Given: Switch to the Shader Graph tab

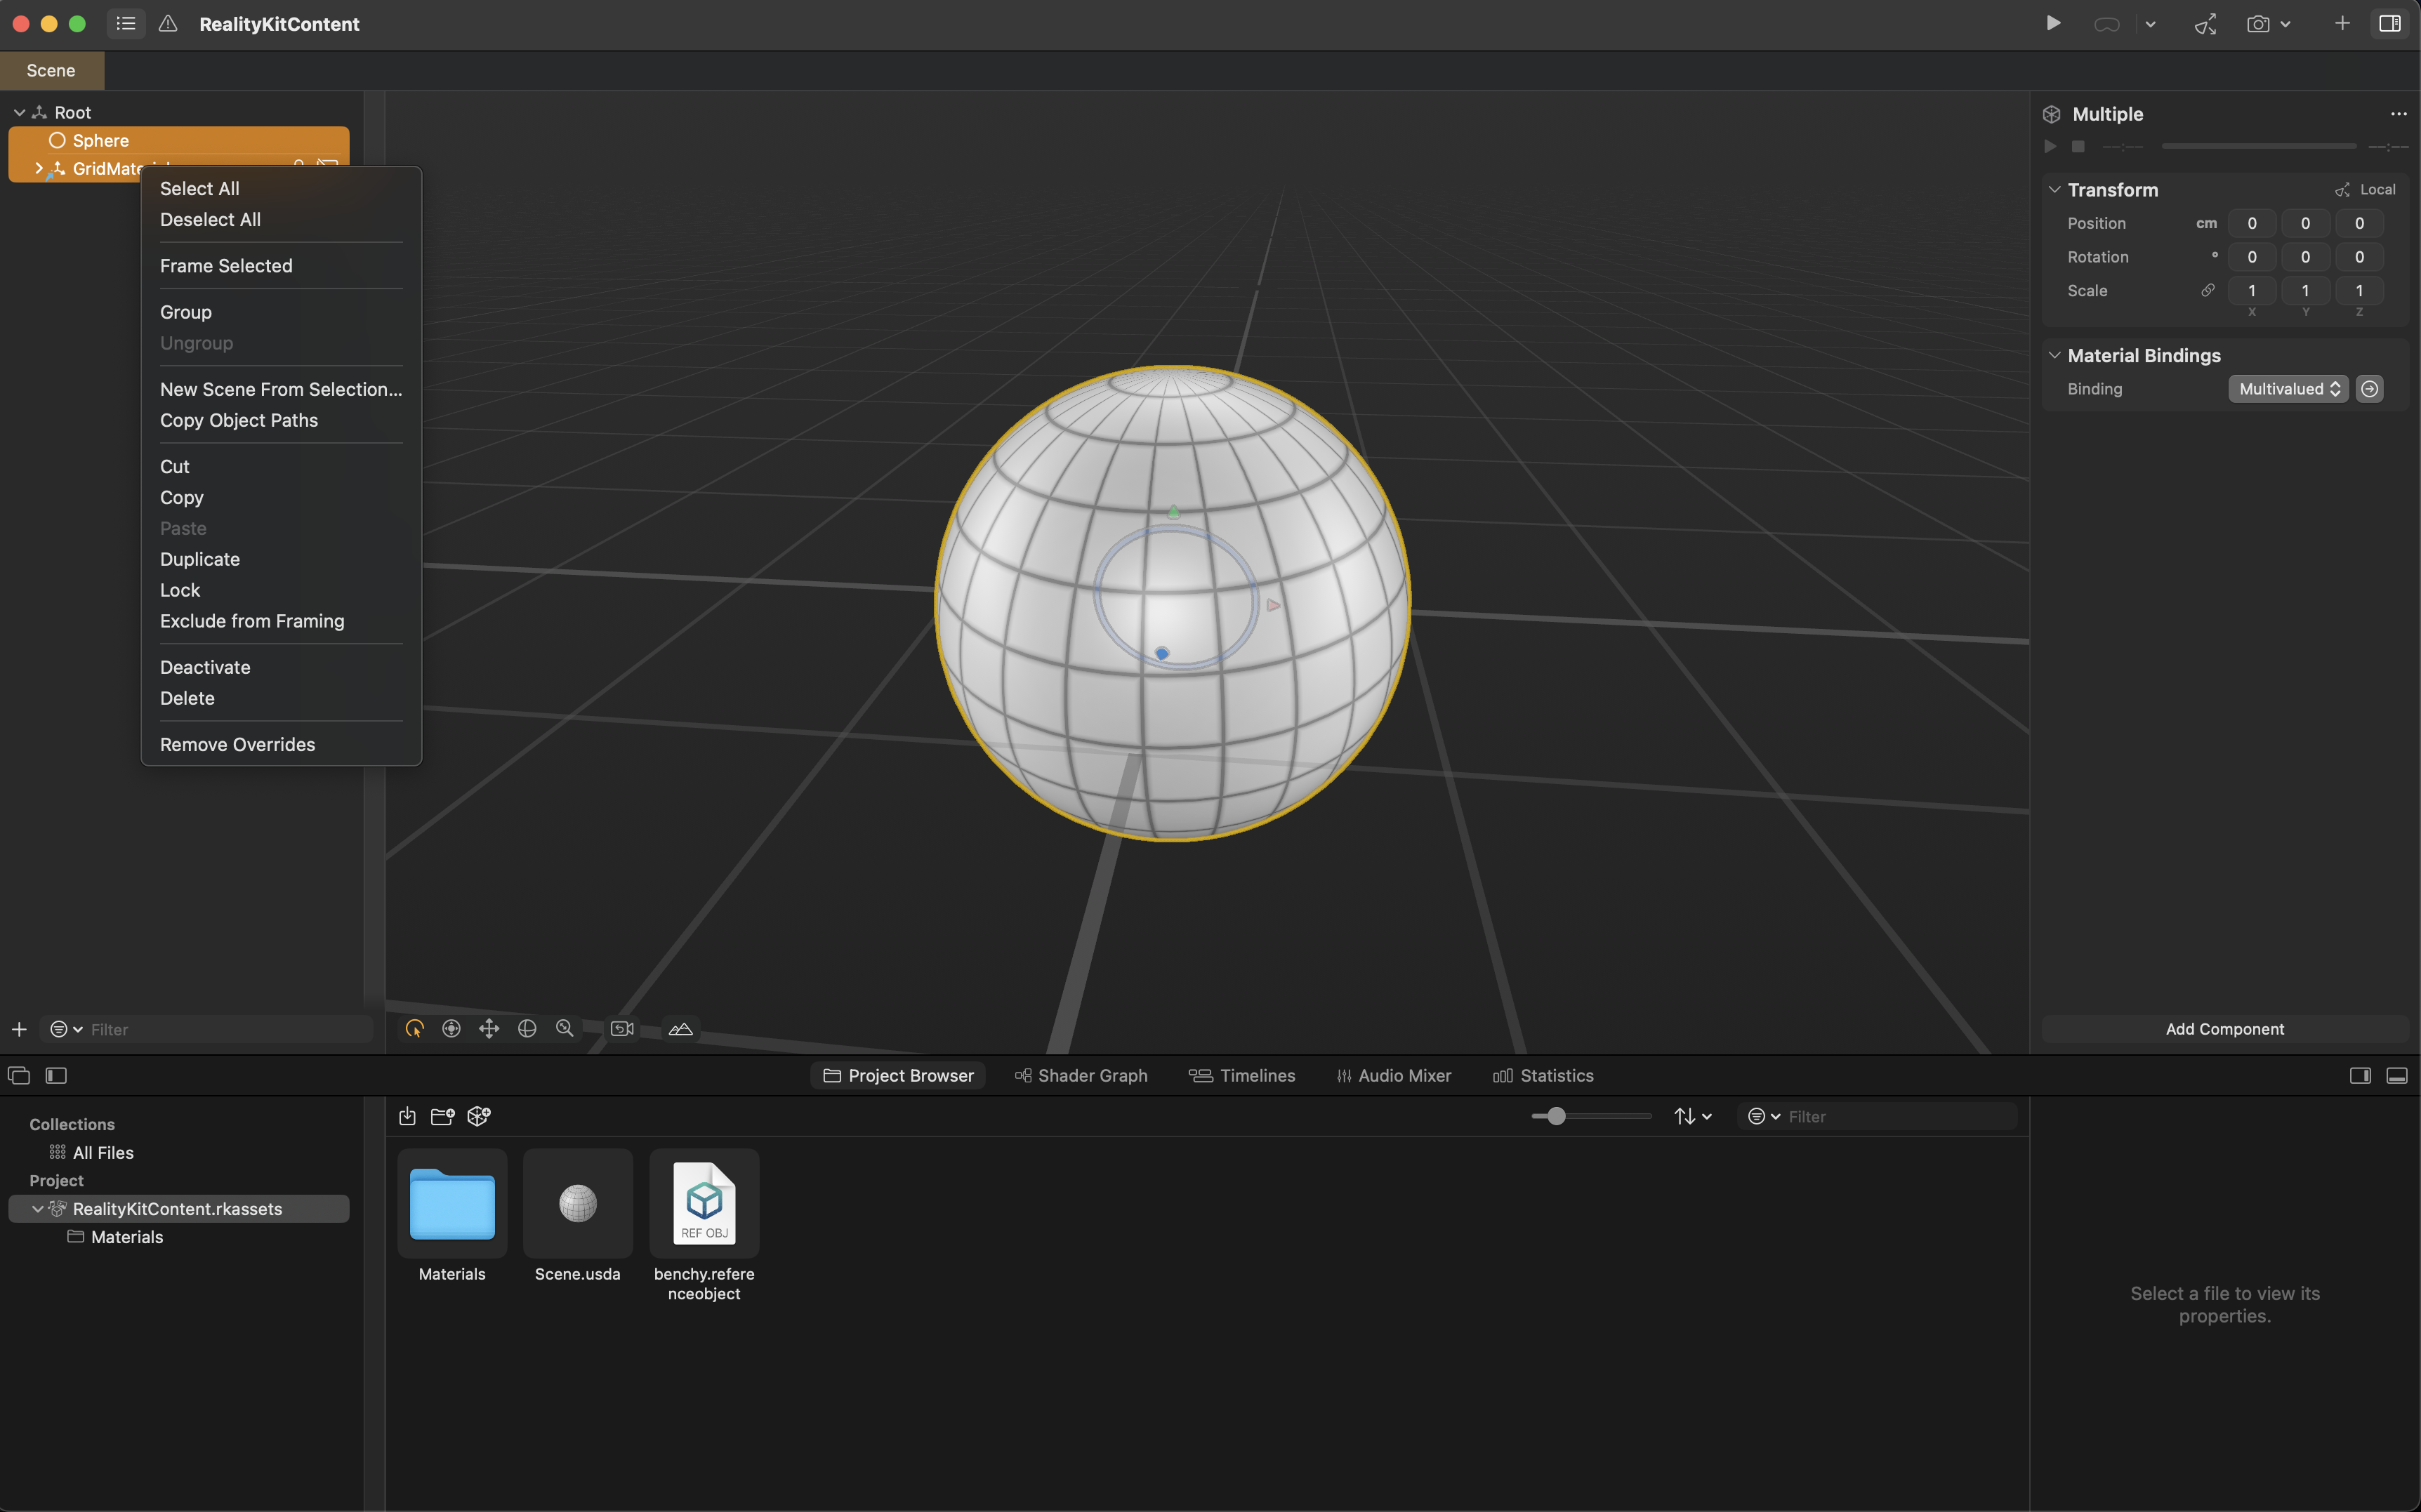Looking at the screenshot, I should 1081,1076.
